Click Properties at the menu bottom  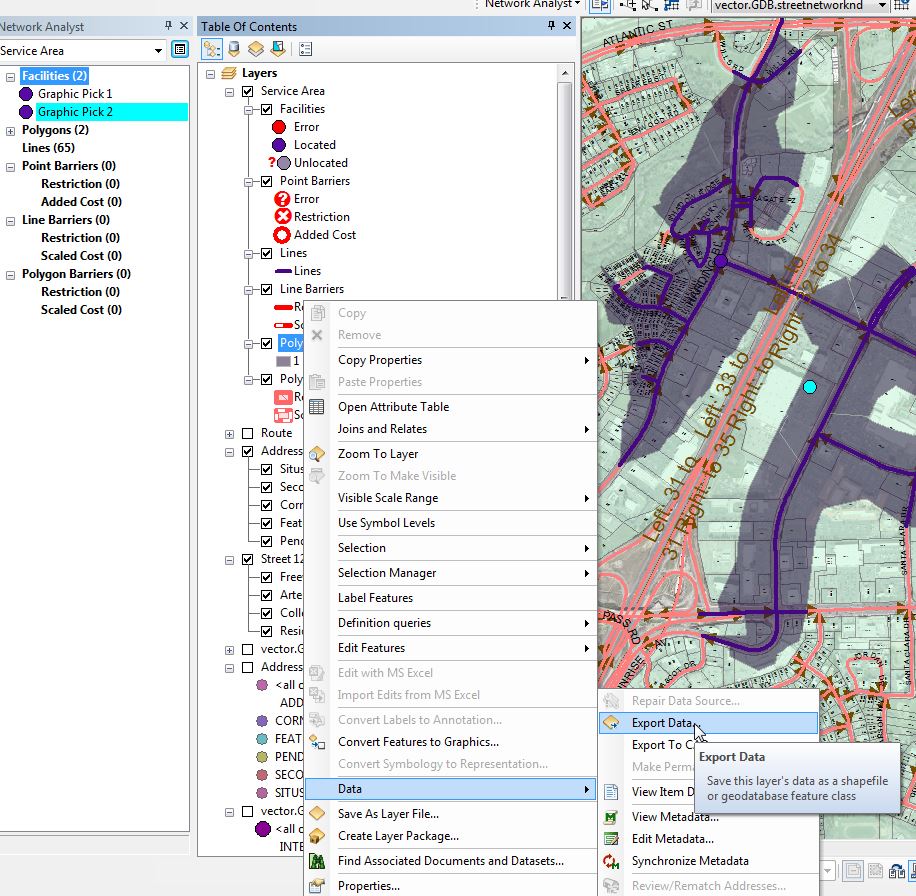[368, 886]
